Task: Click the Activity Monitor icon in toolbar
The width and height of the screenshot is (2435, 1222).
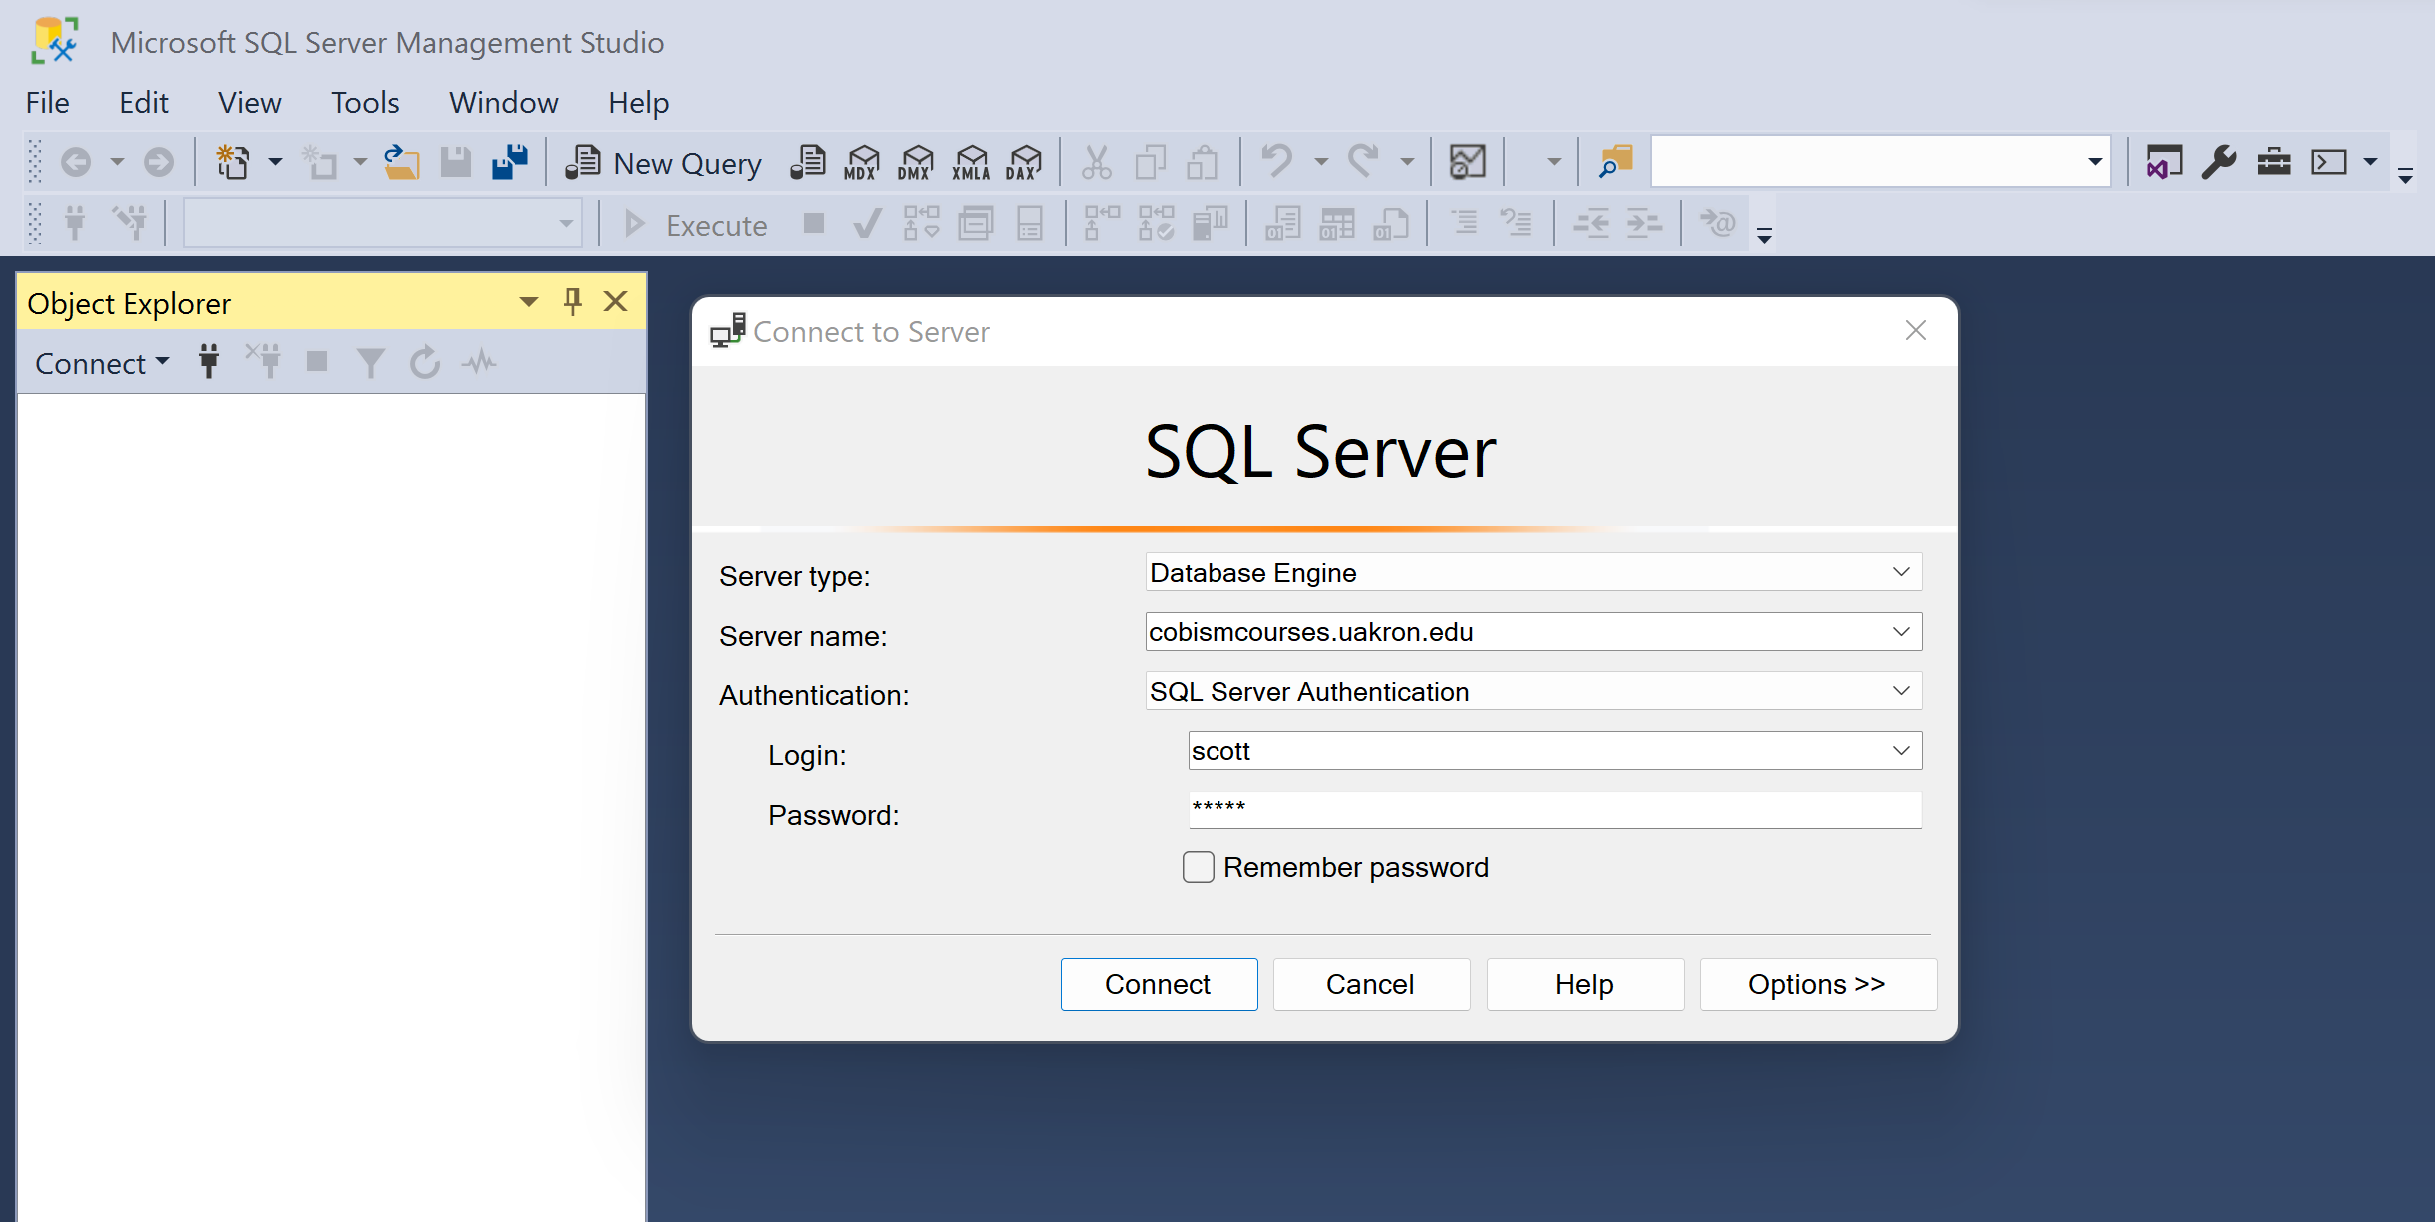Action: [x=1467, y=162]
